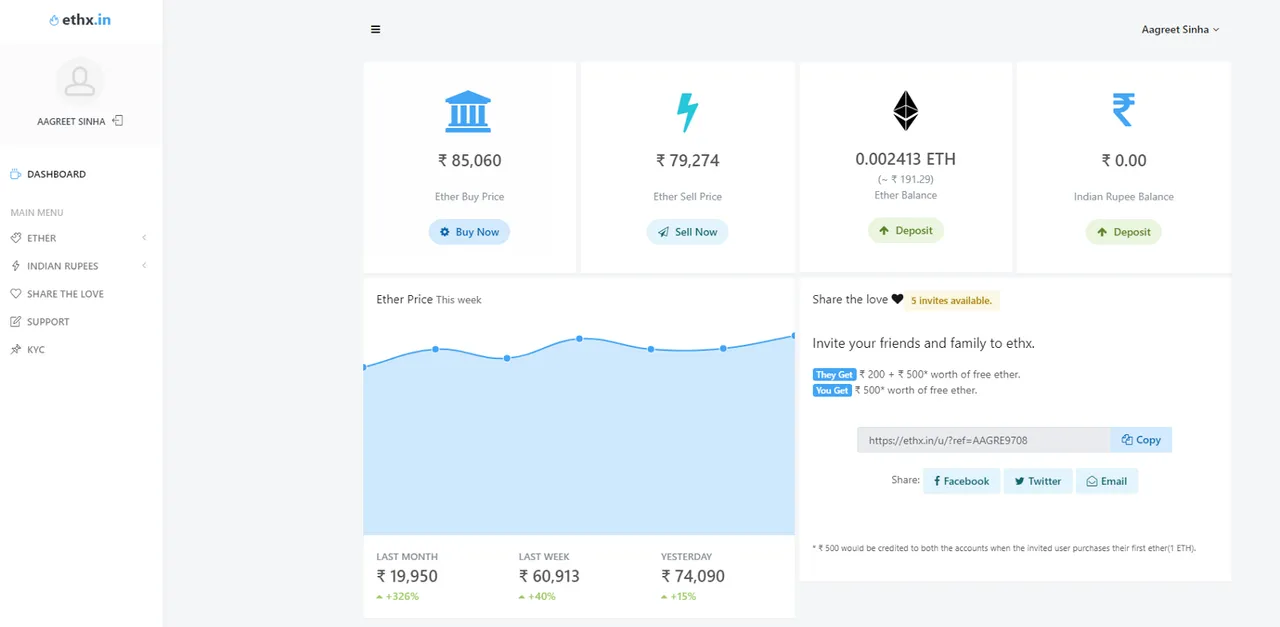The width and height of the screenshot is (1280, 627).
Task: Click the 0.002413 ETH balance
Action: pos(905,159)
